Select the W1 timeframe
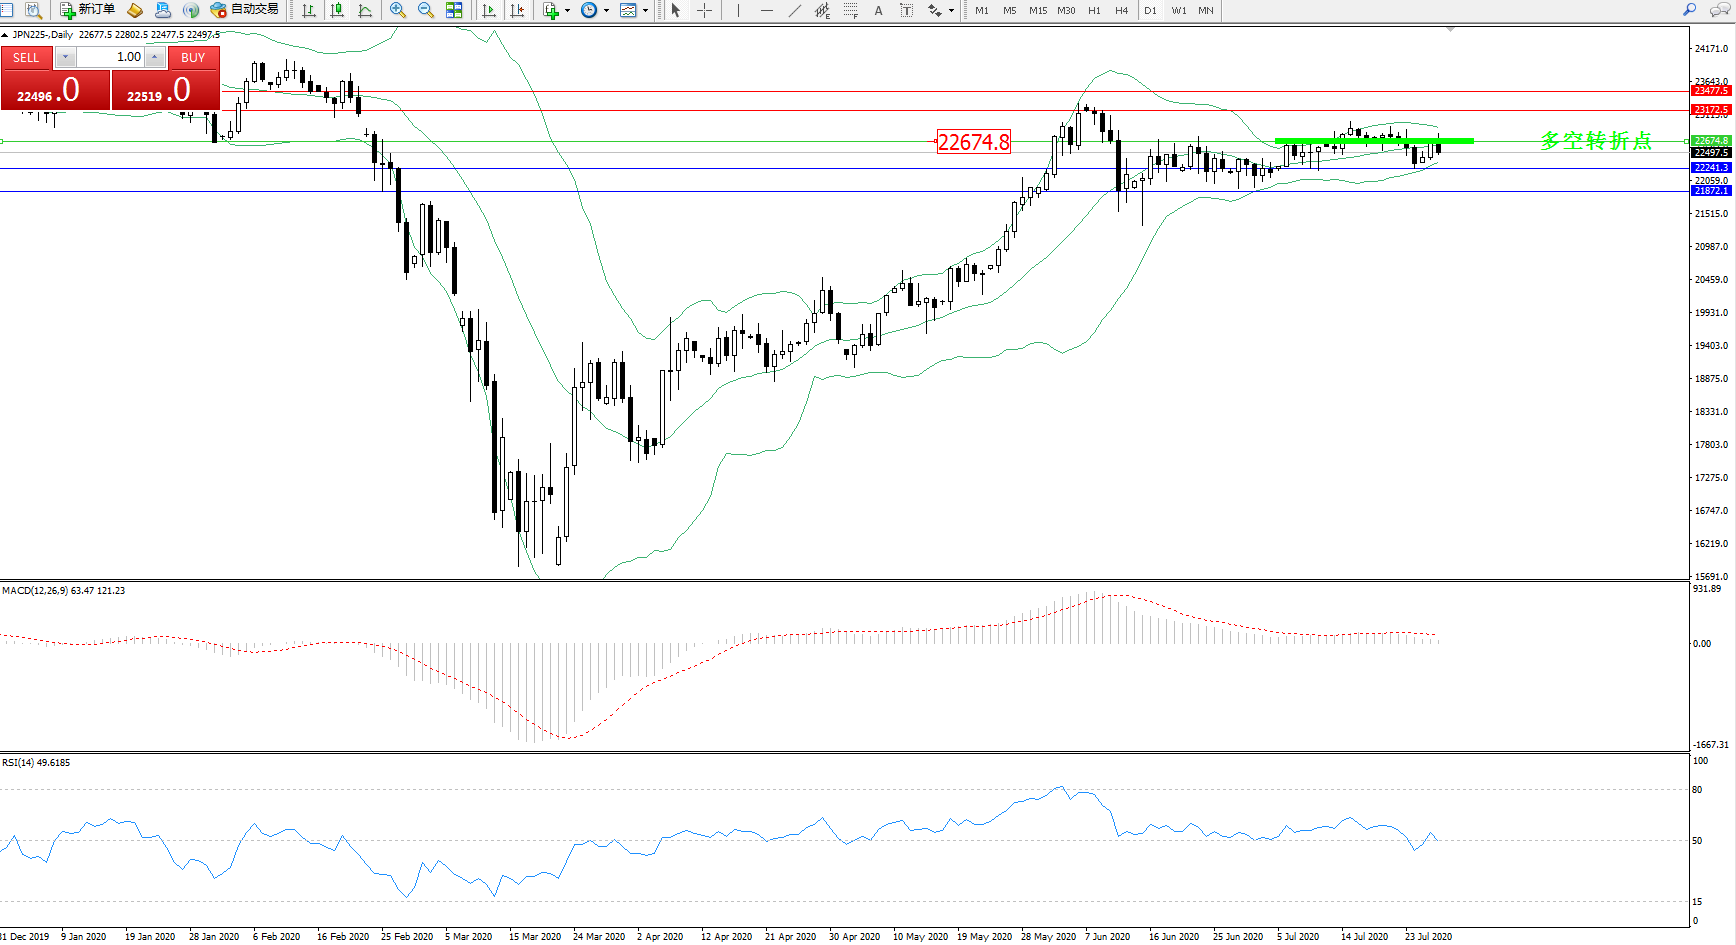The height and width of the screenshot is (945, 1736). point(1179,10)
